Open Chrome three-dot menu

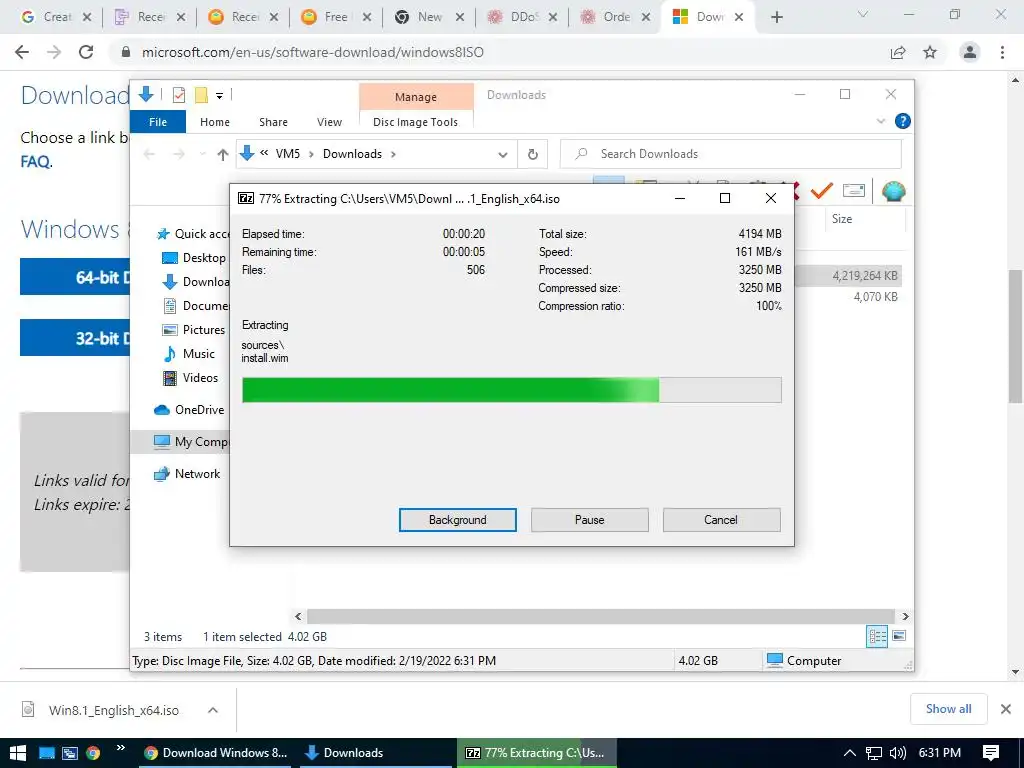1002,52
